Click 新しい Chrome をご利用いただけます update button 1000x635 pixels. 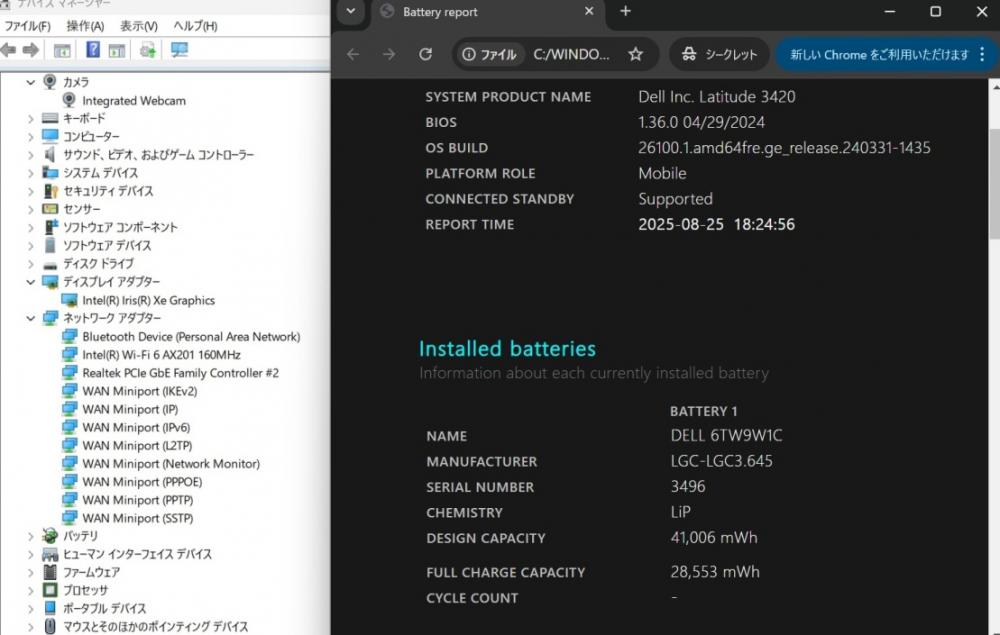(878, 55)
